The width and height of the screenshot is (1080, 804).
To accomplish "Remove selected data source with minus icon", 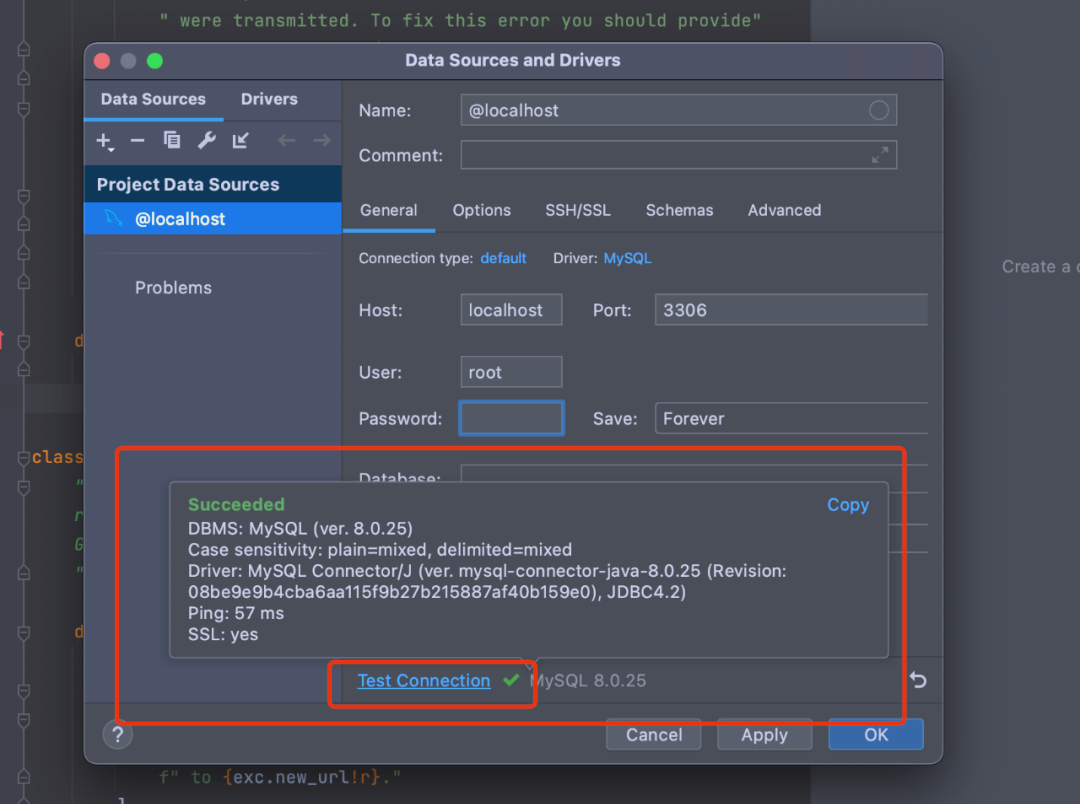I will click(x=138, y=141).
